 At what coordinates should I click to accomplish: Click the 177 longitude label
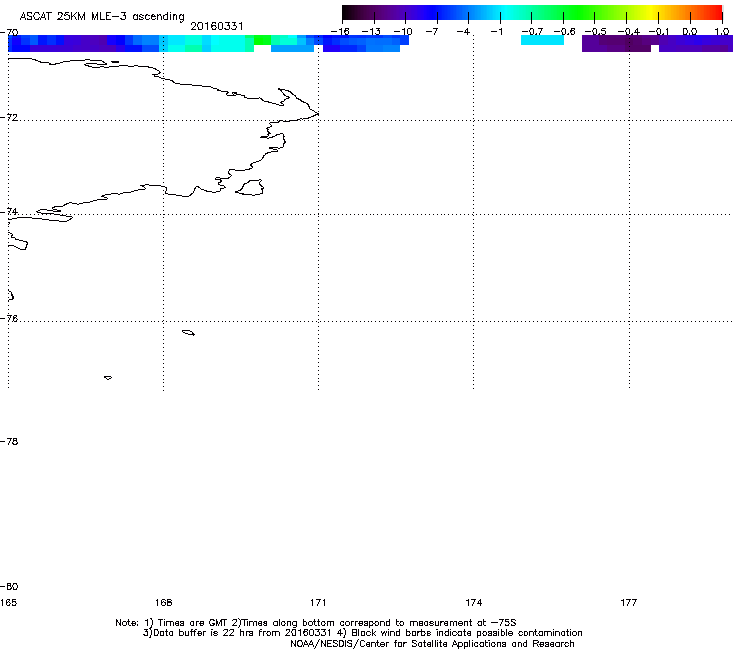coord(629,602)
